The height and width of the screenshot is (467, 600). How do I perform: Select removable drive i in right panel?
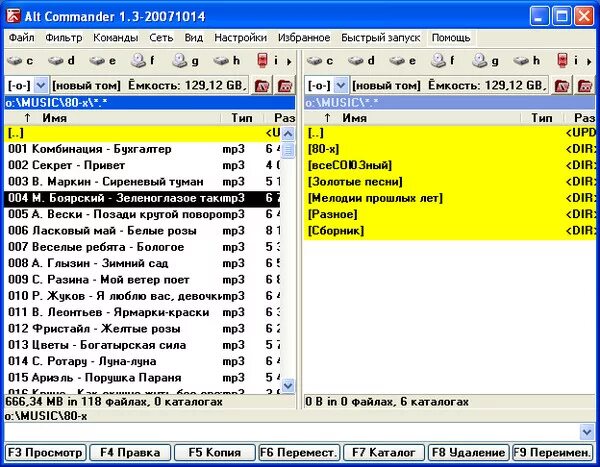coord(567,60)
